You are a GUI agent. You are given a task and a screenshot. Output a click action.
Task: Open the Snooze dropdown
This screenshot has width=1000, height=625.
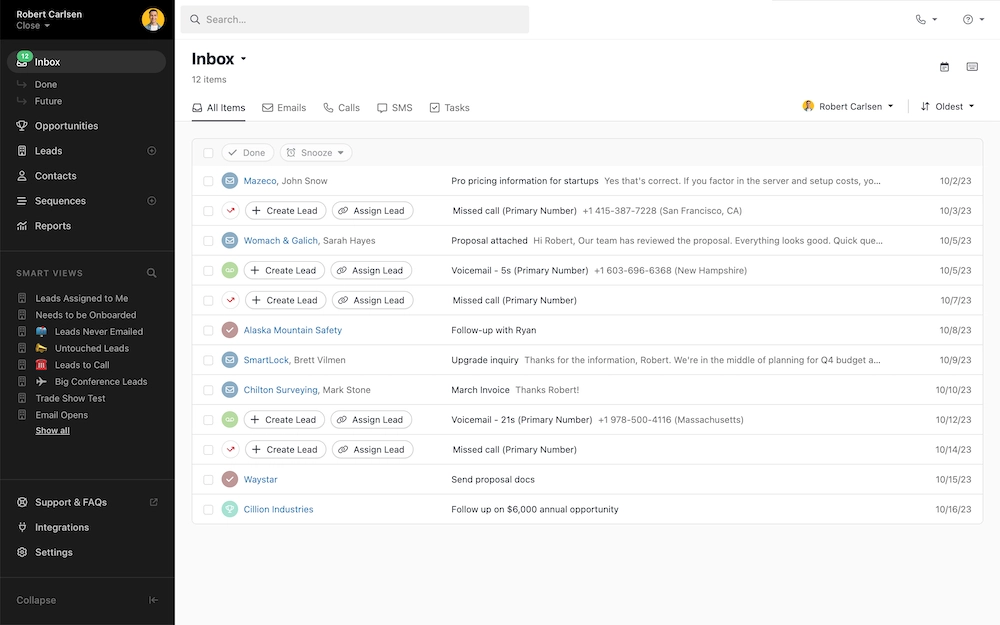pyautogui.click(x=315, y=152)
